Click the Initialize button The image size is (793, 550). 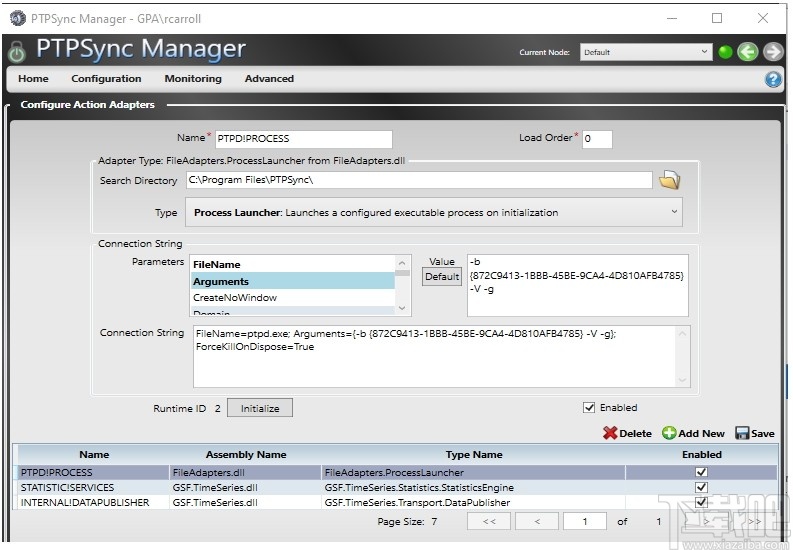click(260, 408)
